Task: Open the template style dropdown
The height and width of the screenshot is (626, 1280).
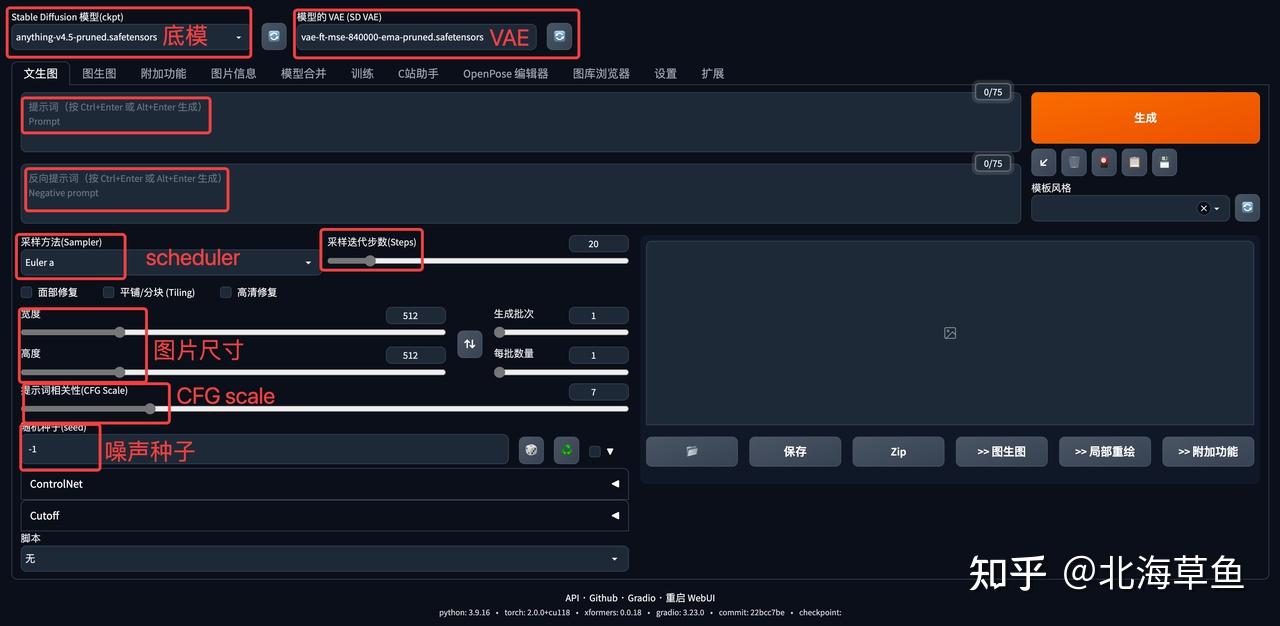Action: click(x=1130, y=208)
